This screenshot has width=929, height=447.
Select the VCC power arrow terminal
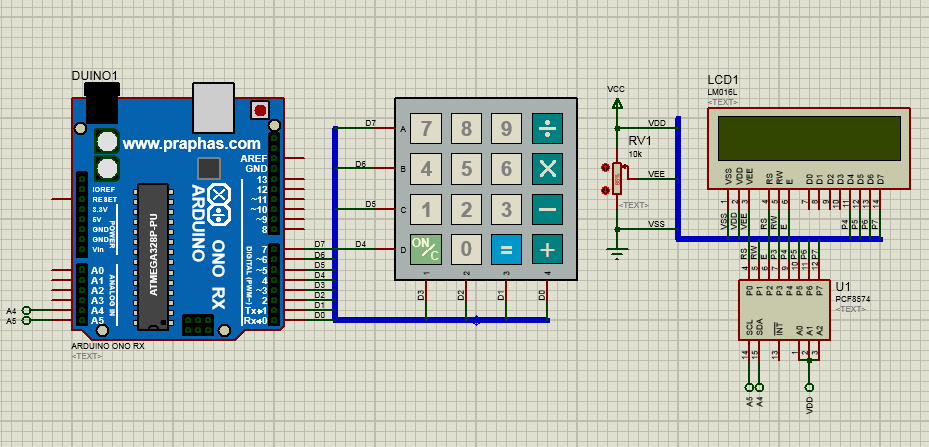pyautogui.click(x=617, y=104)
